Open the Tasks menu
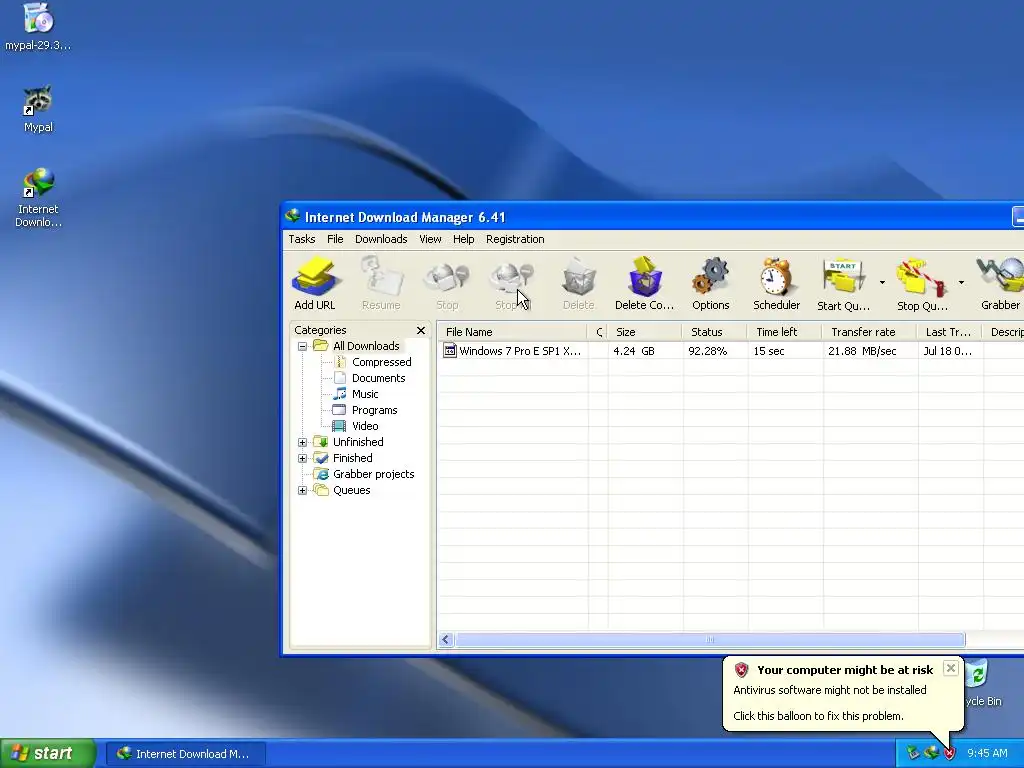The image size is (1024, 768). (x=302, y=239)
